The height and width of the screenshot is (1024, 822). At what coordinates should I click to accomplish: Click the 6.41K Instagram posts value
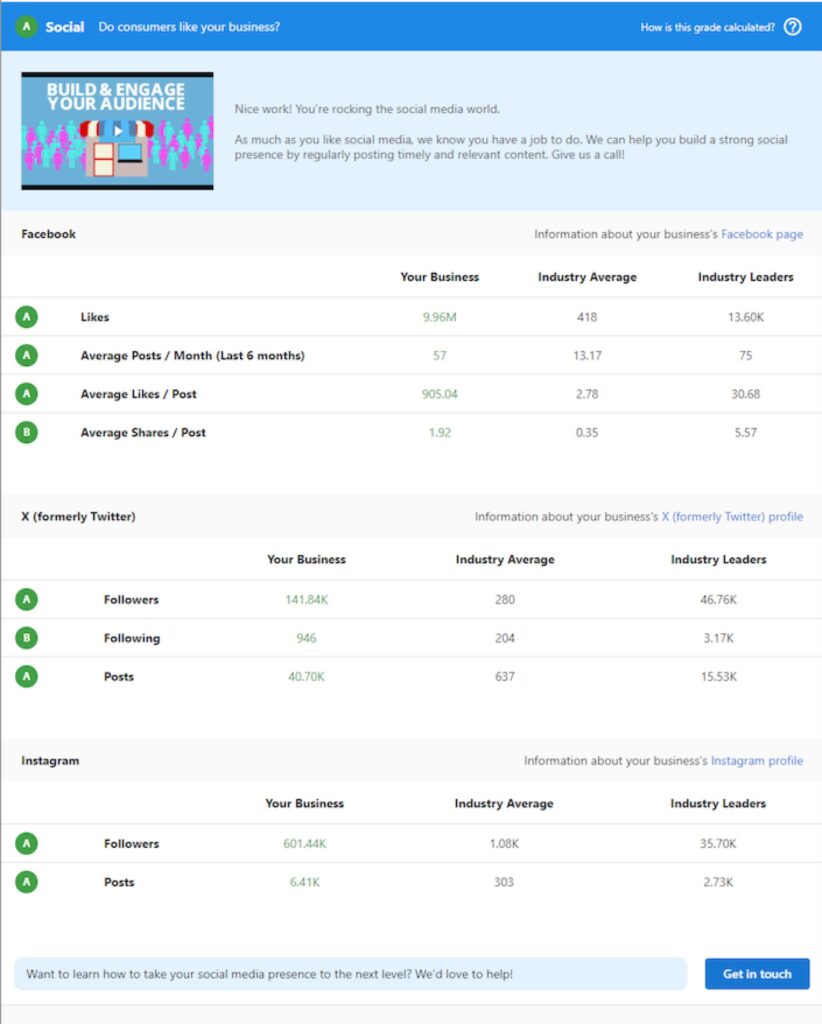coord(304,883)
